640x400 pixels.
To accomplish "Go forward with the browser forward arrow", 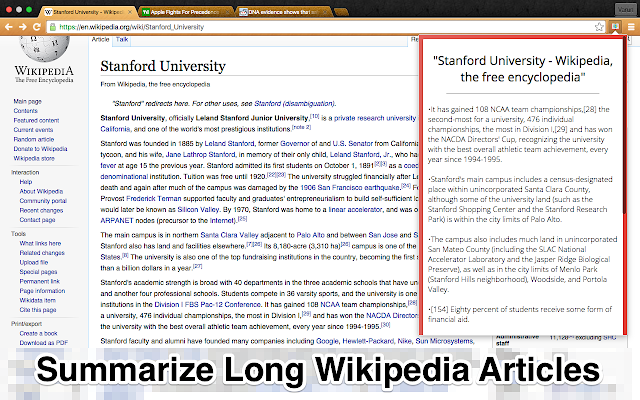I will (23, 27).
